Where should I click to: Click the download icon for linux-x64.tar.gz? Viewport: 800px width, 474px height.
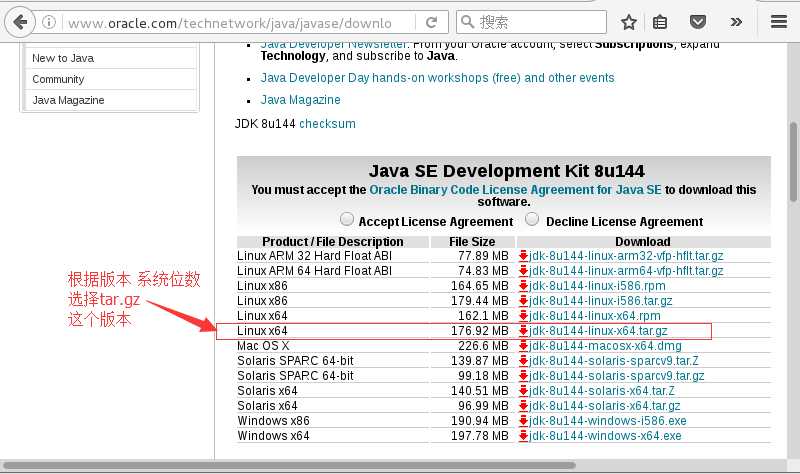tap(523, 331)
